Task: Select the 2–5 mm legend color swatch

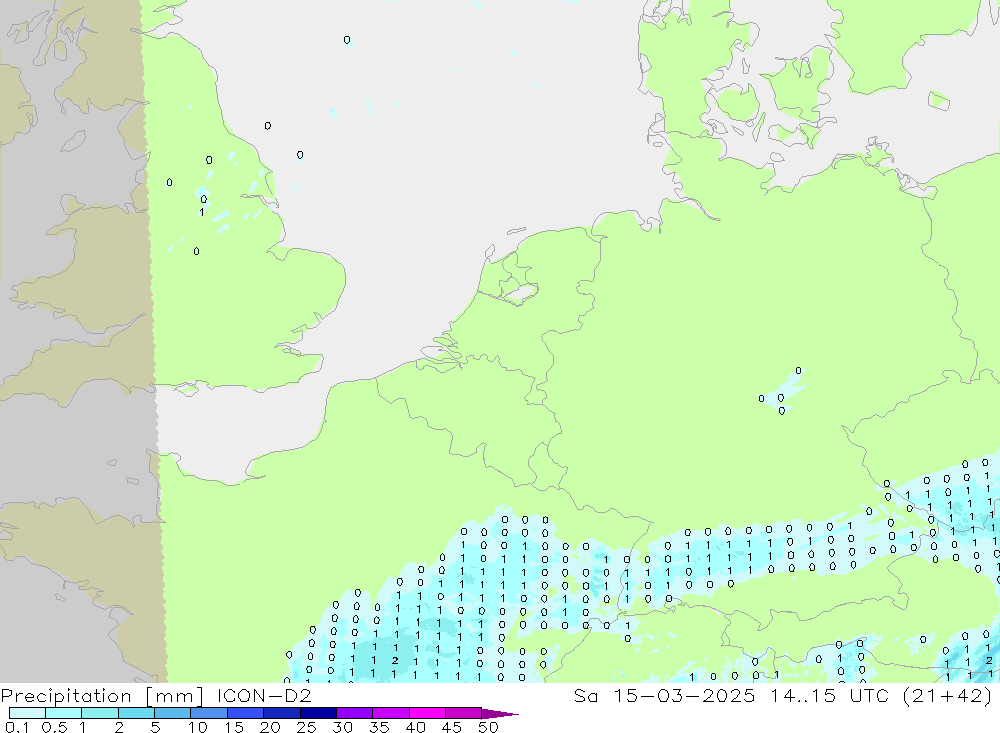Action: point(136,713)
